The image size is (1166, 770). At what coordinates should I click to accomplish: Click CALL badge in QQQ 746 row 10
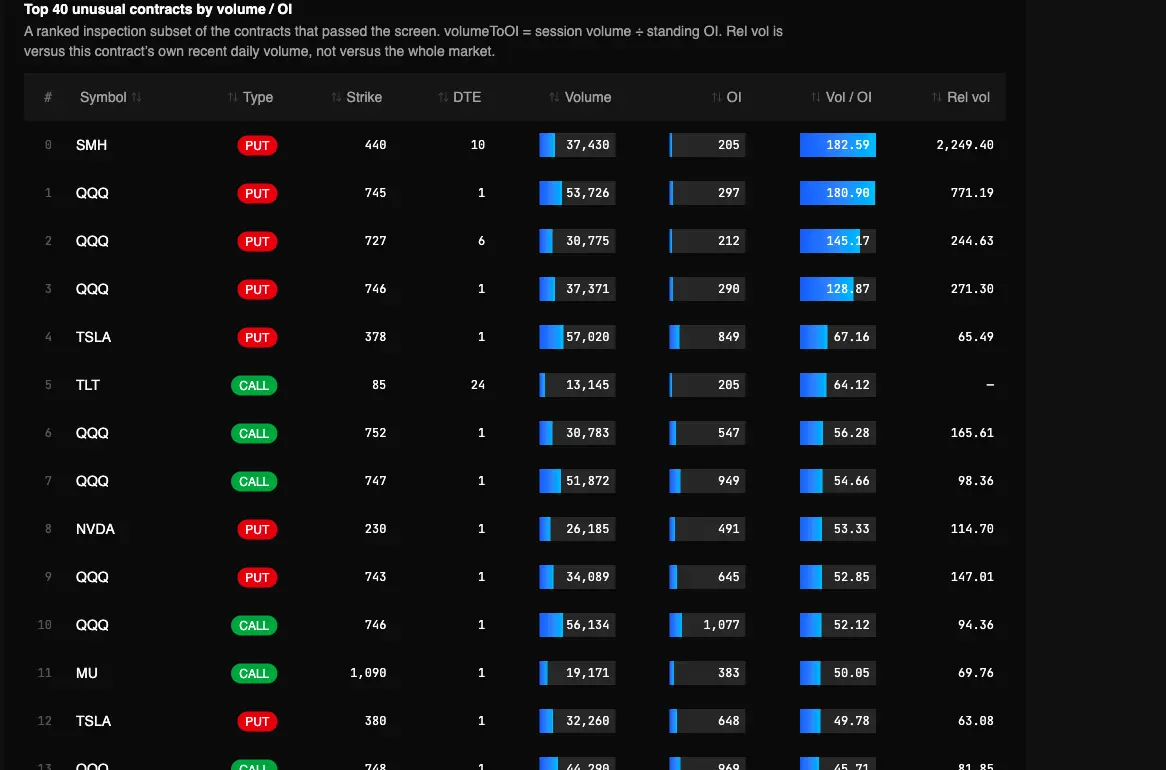tap(254, 625)
